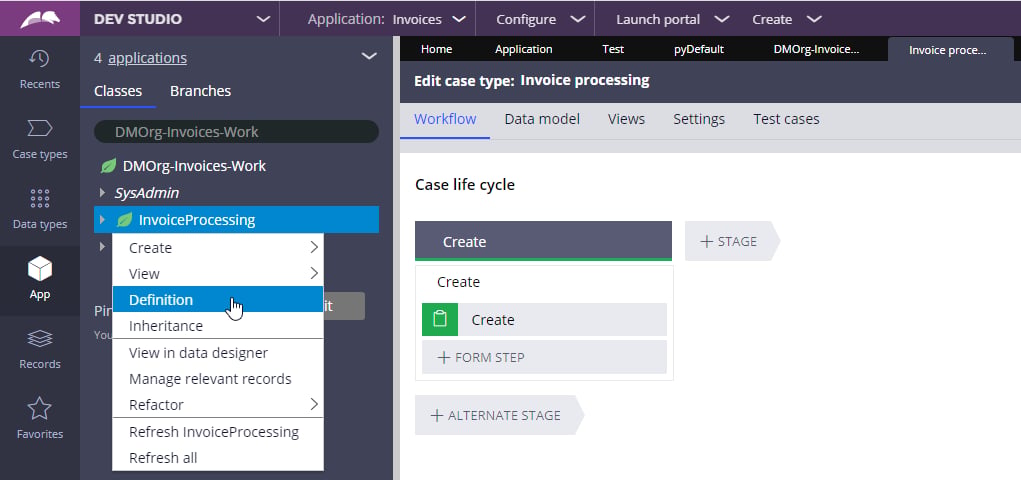The width and height of the screenshot is (1021, 480).
Task: Select the Create step row
Action: pyautogui.click(x=544, y=320)
